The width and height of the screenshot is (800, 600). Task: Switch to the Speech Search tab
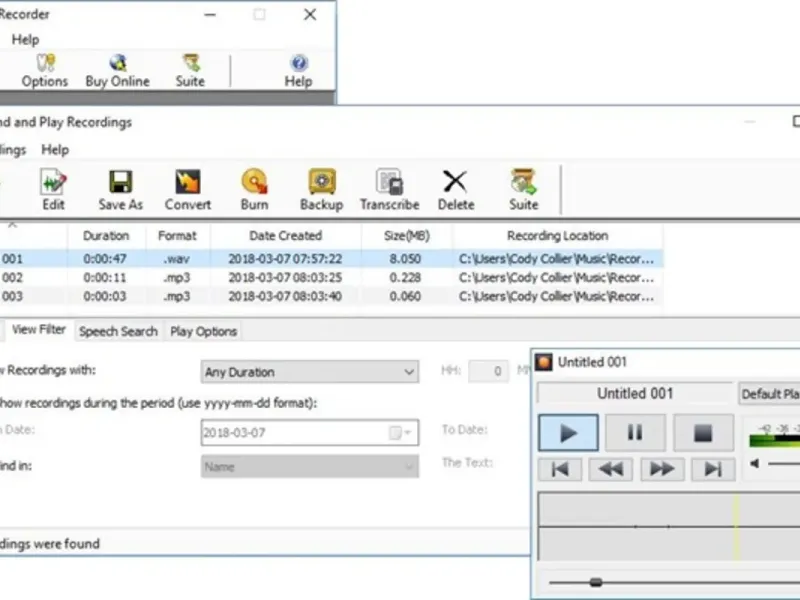click(118, 332)
